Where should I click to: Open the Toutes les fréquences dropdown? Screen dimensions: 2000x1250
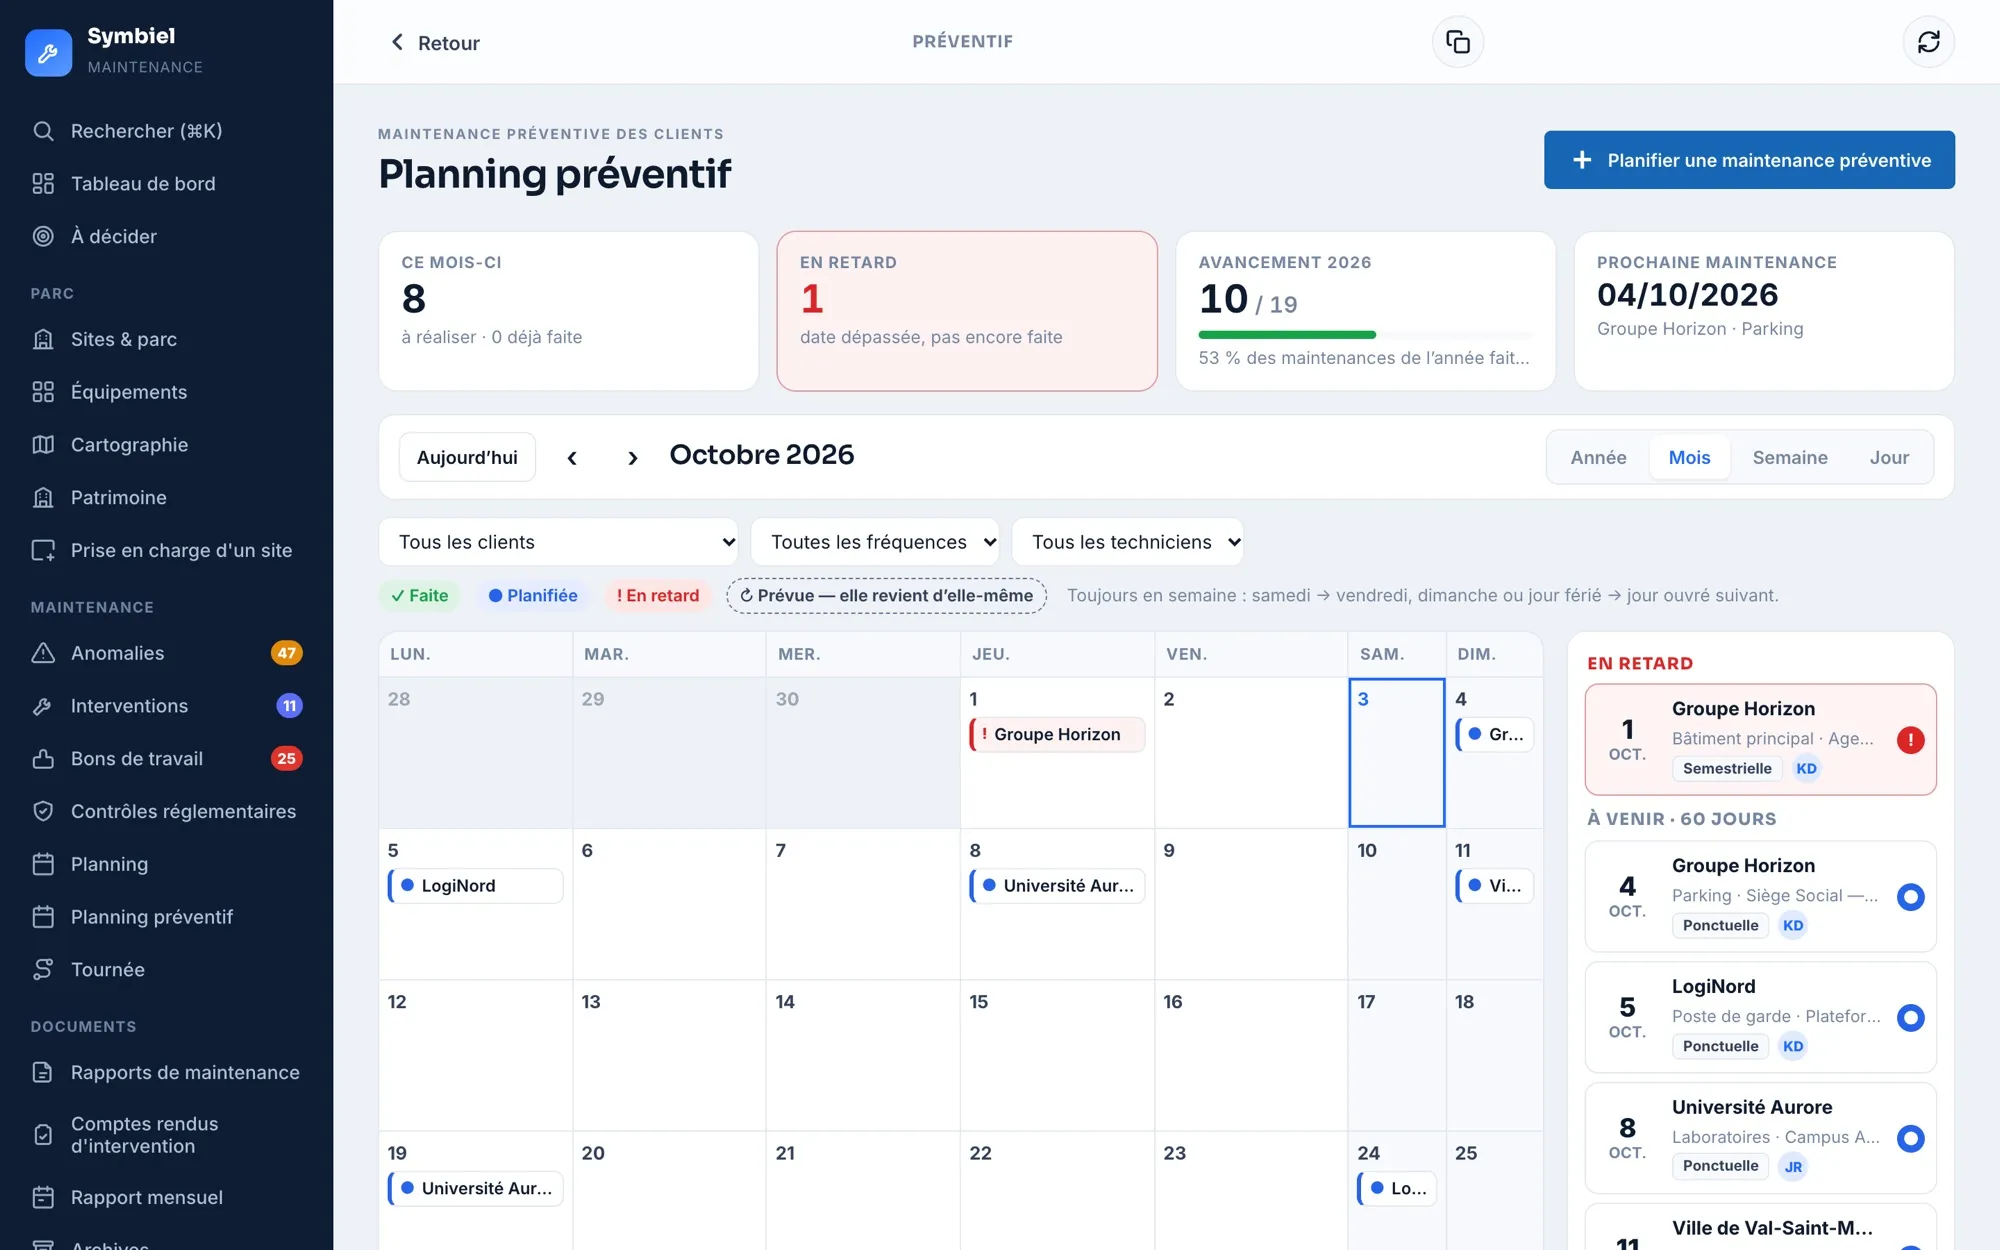click(x=875, y=542)
